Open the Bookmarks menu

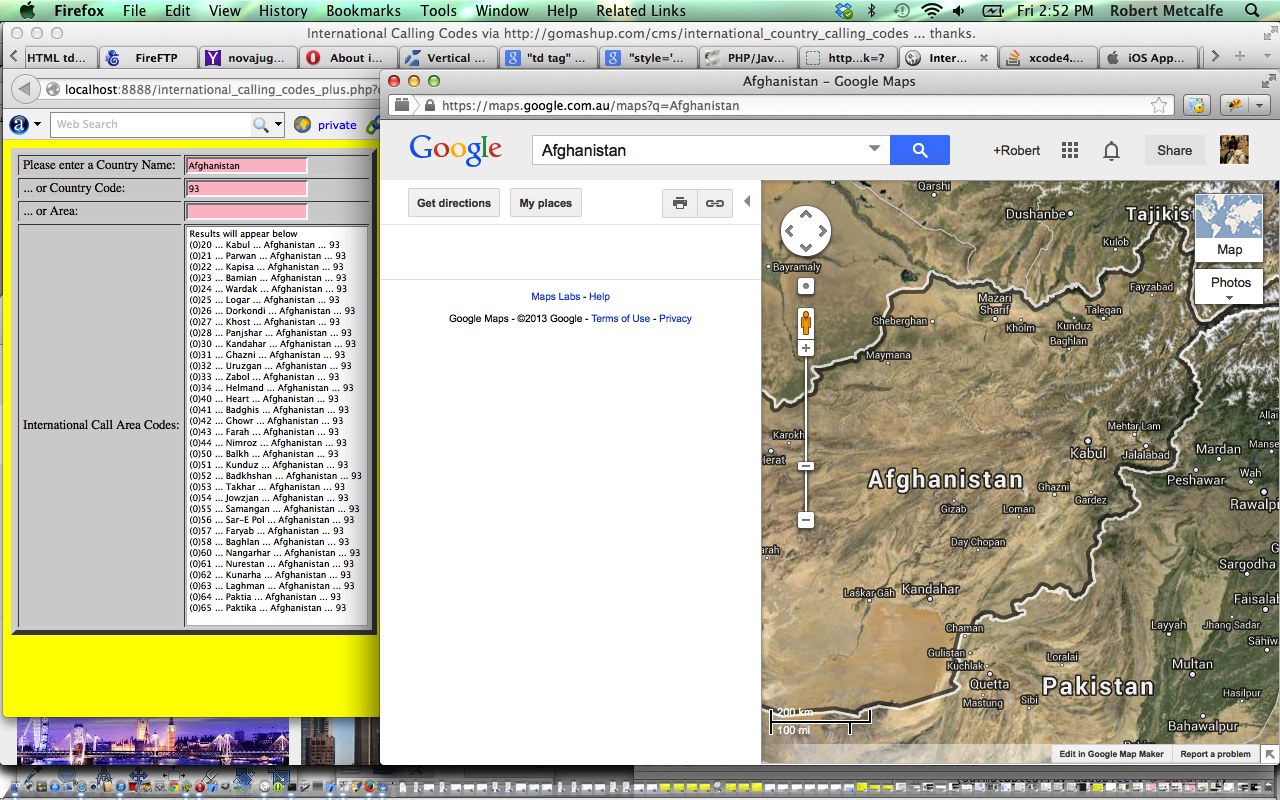[x=363, y=11]
